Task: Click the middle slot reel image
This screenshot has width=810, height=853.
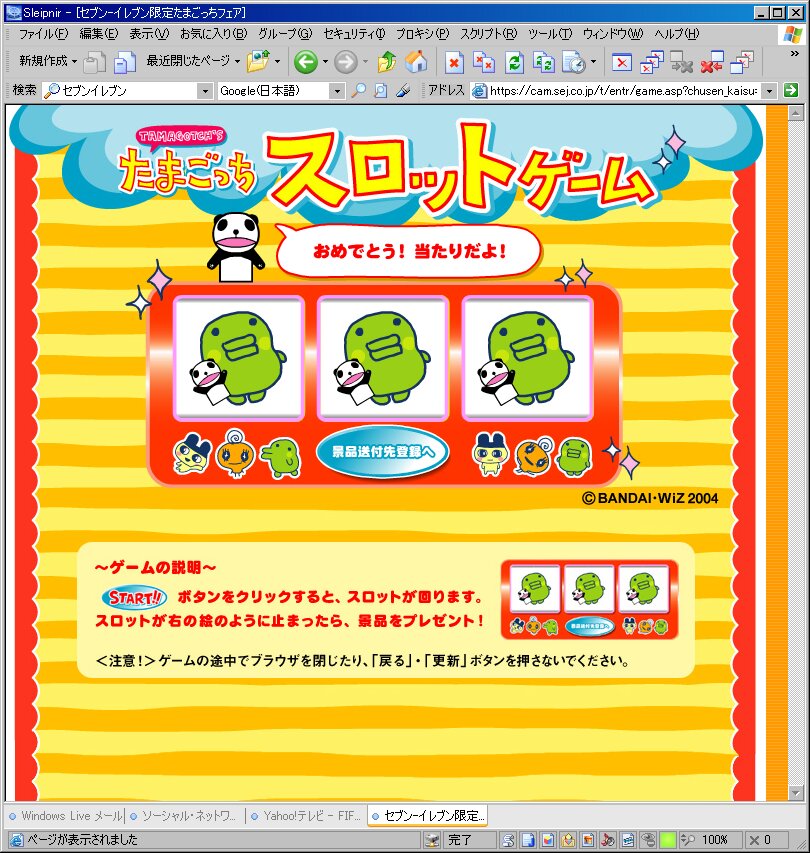Action: point(383,358)
